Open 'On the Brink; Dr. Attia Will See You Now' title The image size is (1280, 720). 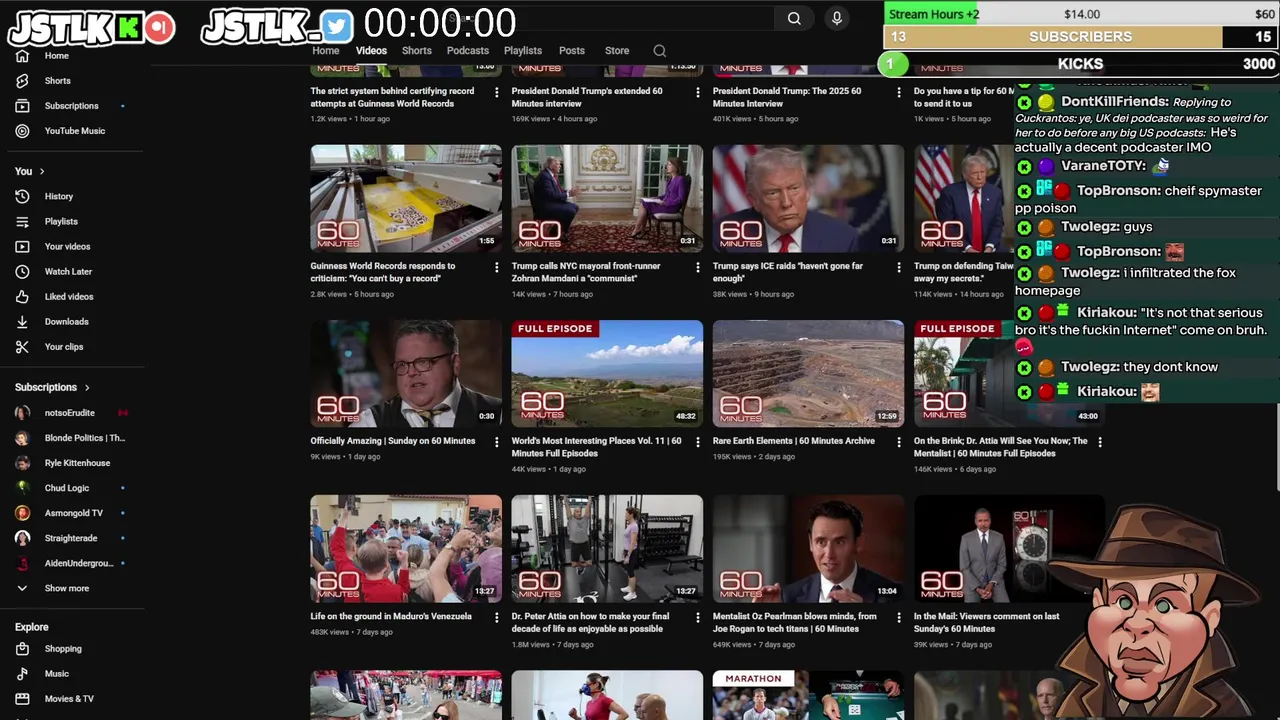click(x=1000, y=447)
